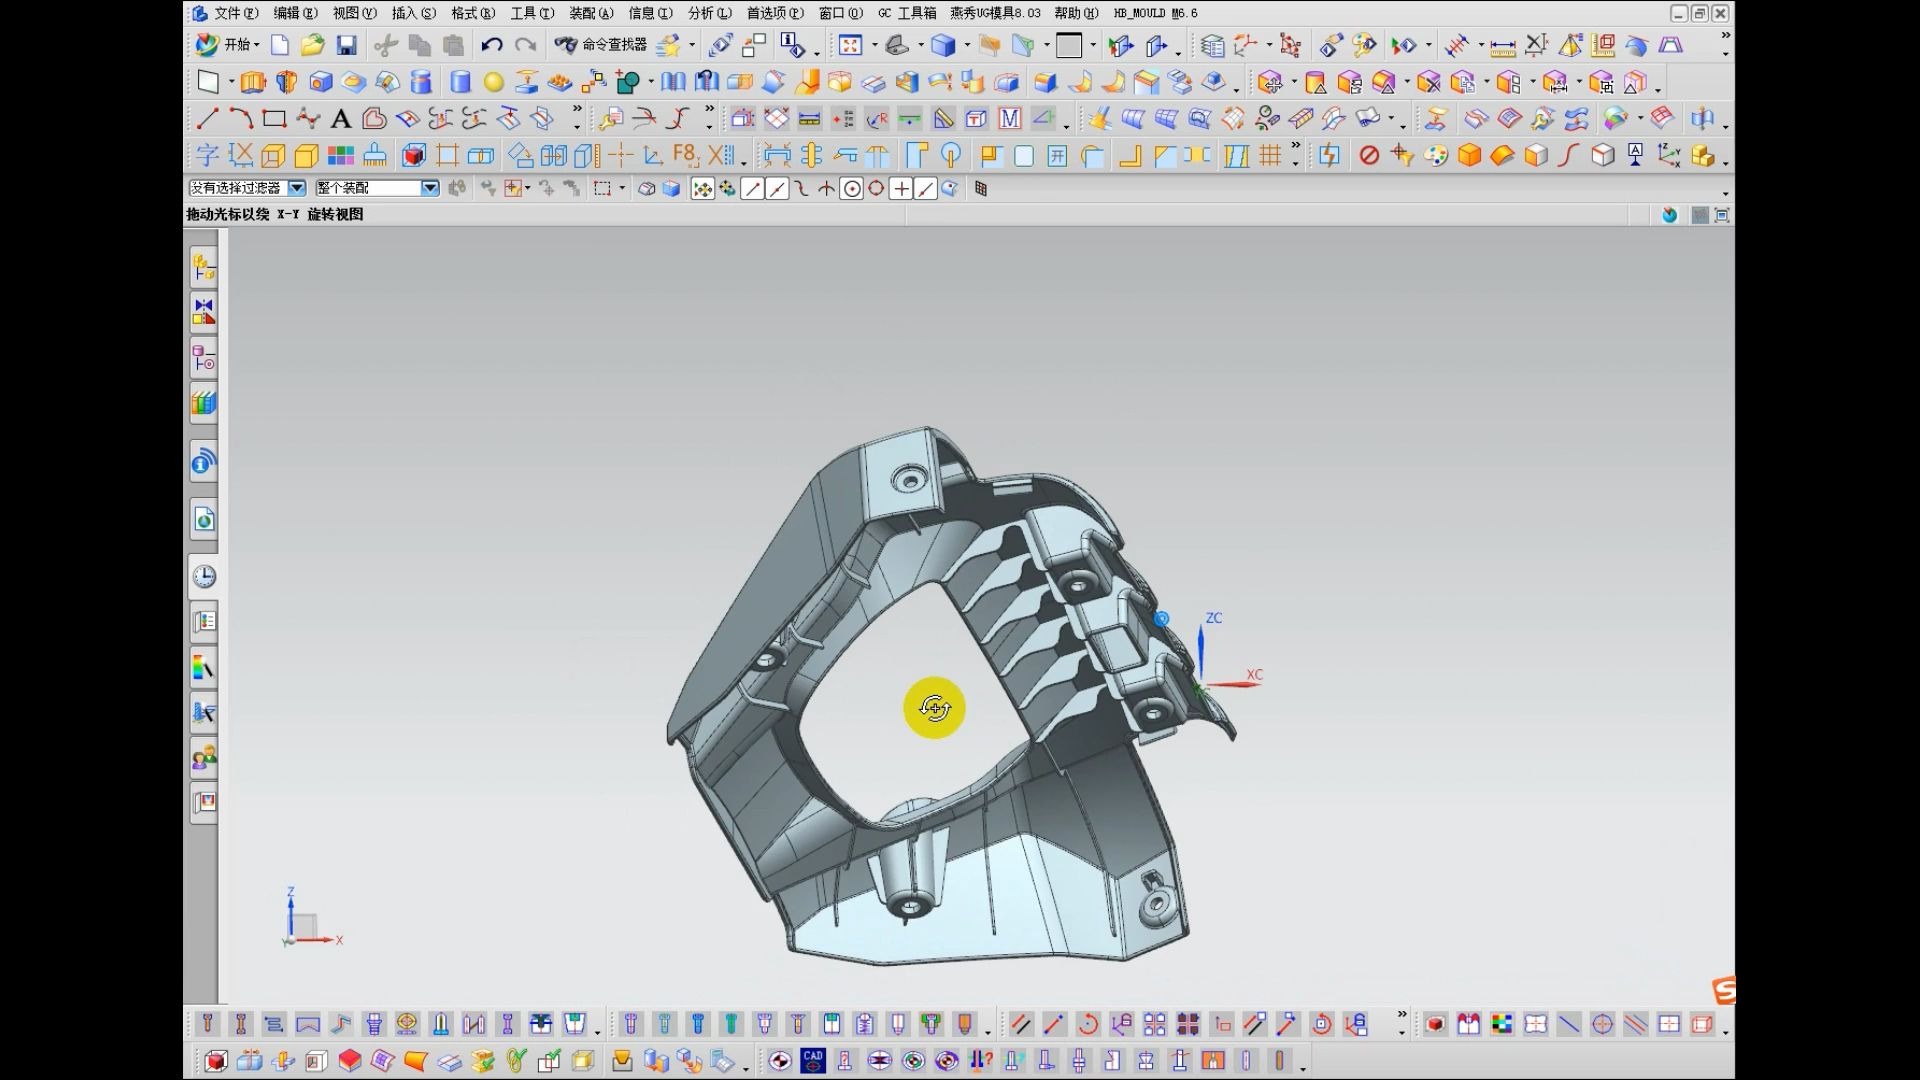Click the Measure Distance ruler icon
This screenshot has width=1920, height=1080.
pyautogui.click(x=1502, y=46)
